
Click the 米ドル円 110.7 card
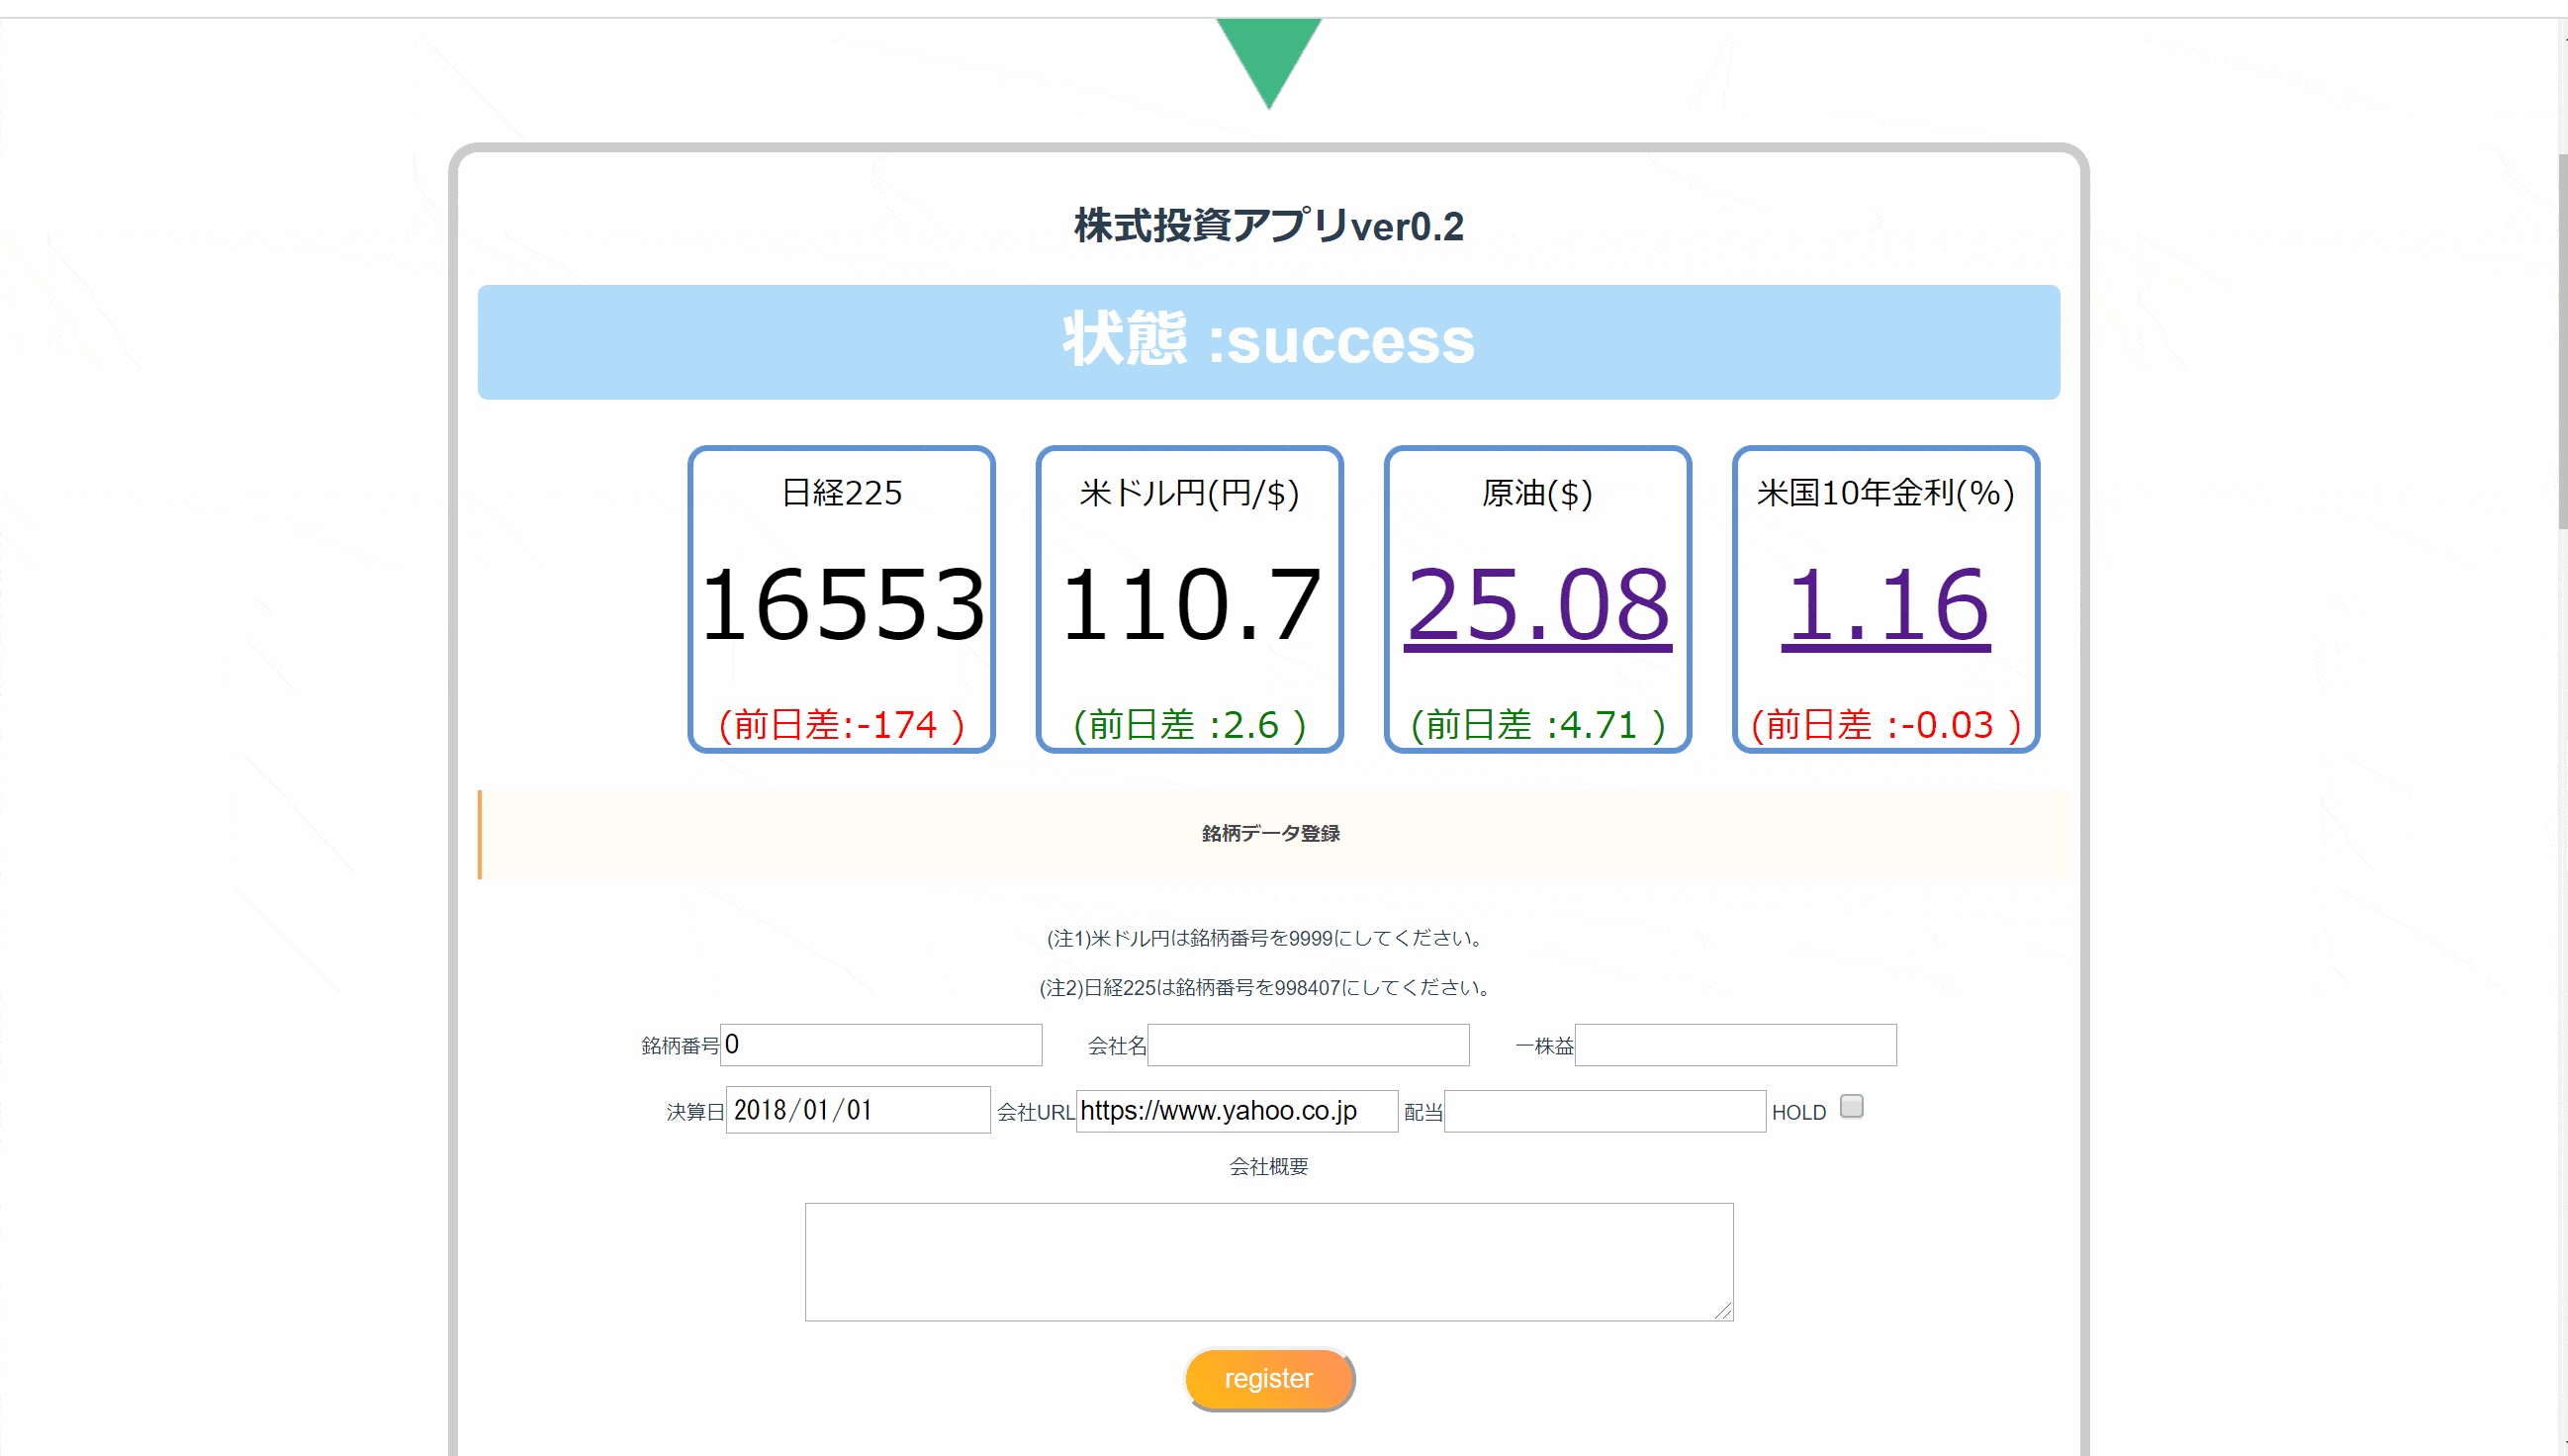1189,600
